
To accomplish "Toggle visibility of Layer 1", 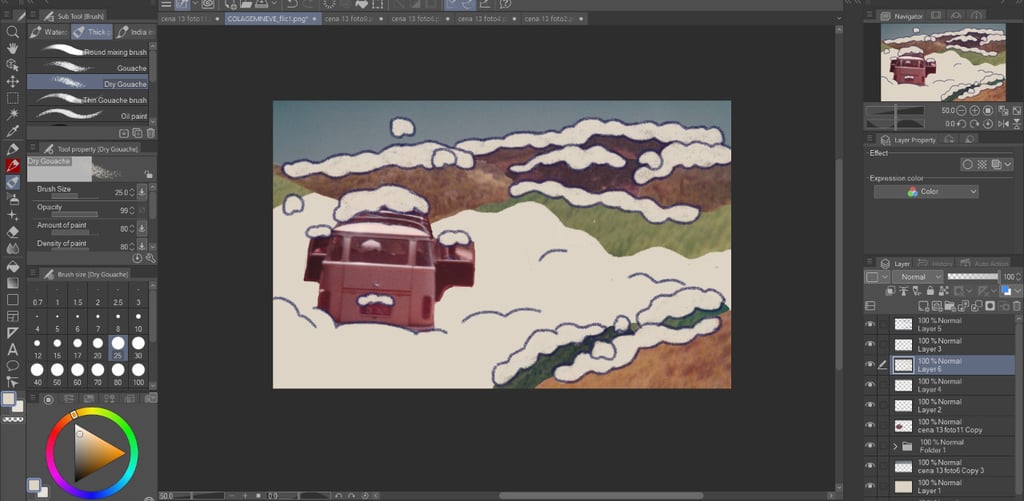I will (869, 487).
